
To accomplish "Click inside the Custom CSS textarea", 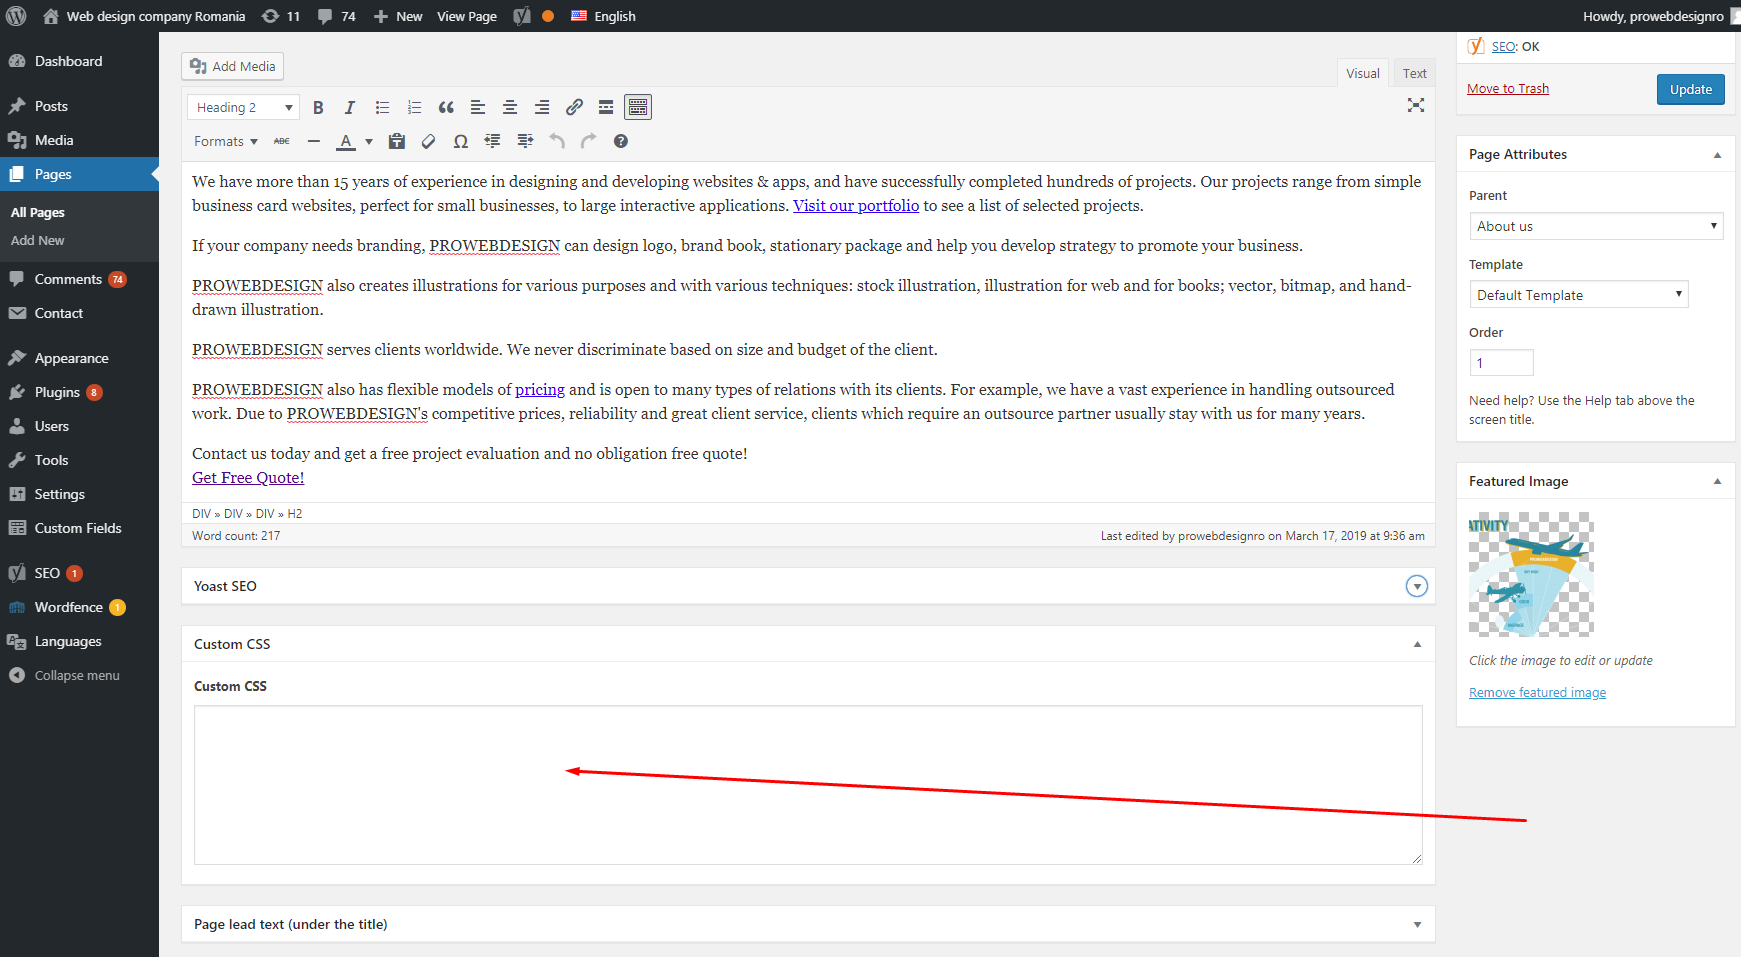I will tap(808, 785).
